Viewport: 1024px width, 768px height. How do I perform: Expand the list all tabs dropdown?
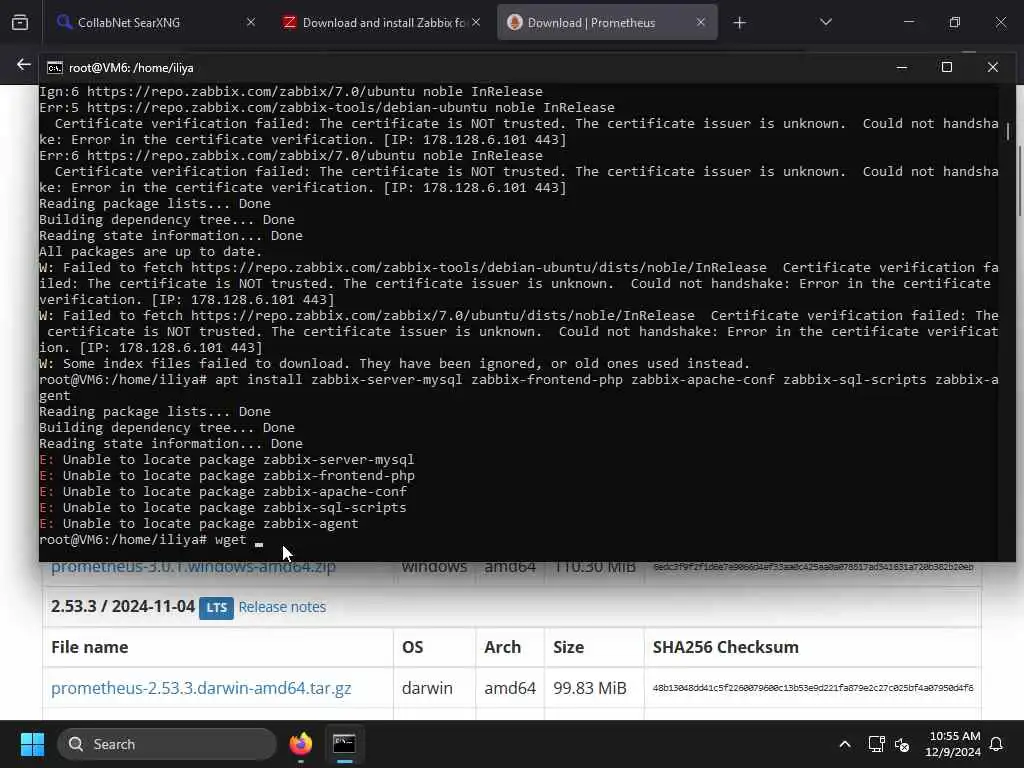(825, 23)
